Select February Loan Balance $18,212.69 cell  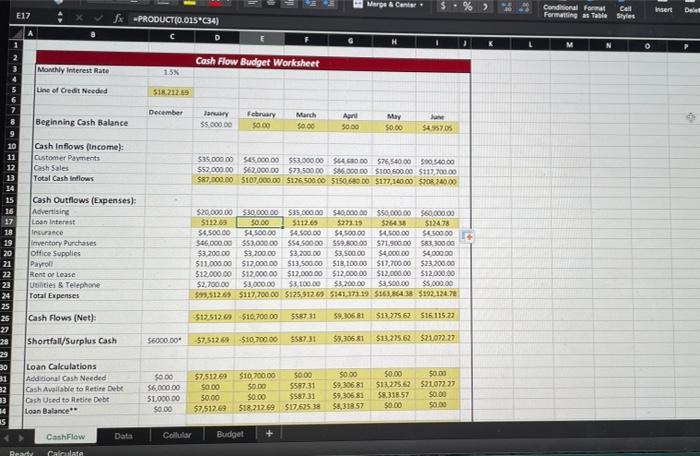click(x=257, y=408)
